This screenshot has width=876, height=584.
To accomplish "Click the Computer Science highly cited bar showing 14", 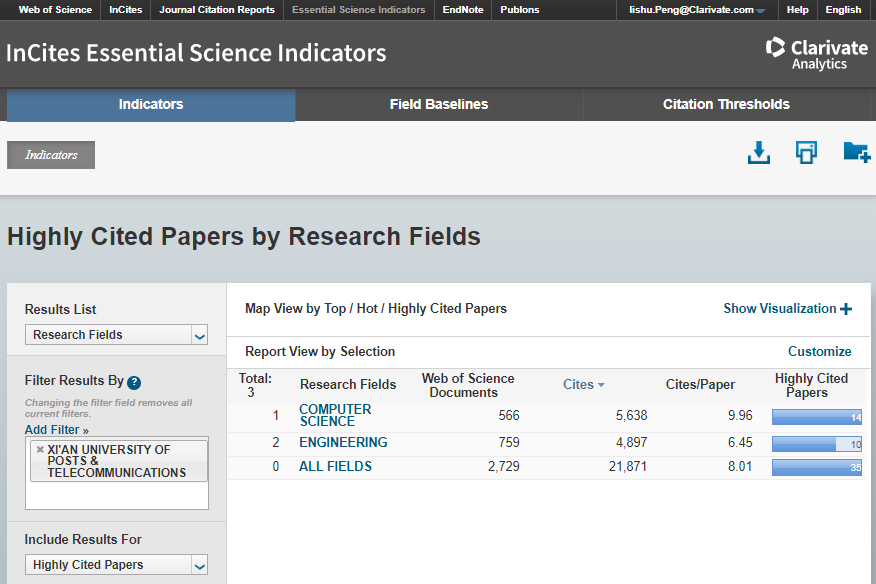I will tap(817, 417).
